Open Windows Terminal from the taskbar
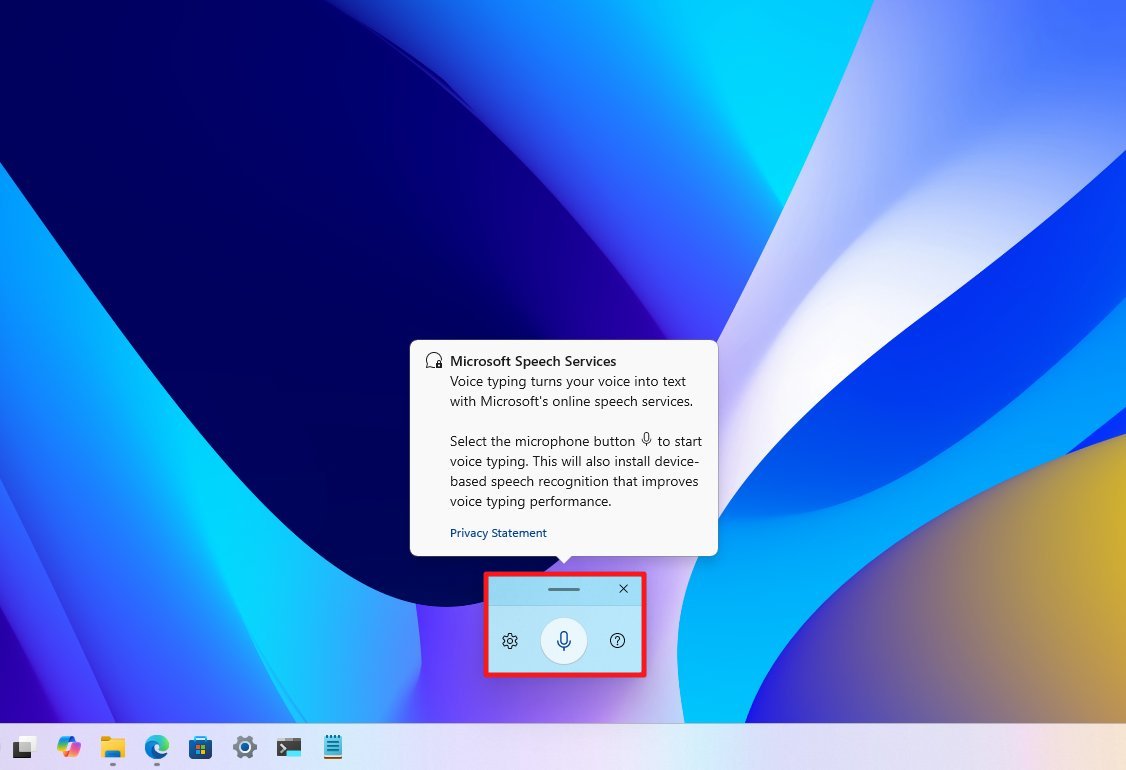This screenshot has height=770, width=1126. (x=289, y=747)
